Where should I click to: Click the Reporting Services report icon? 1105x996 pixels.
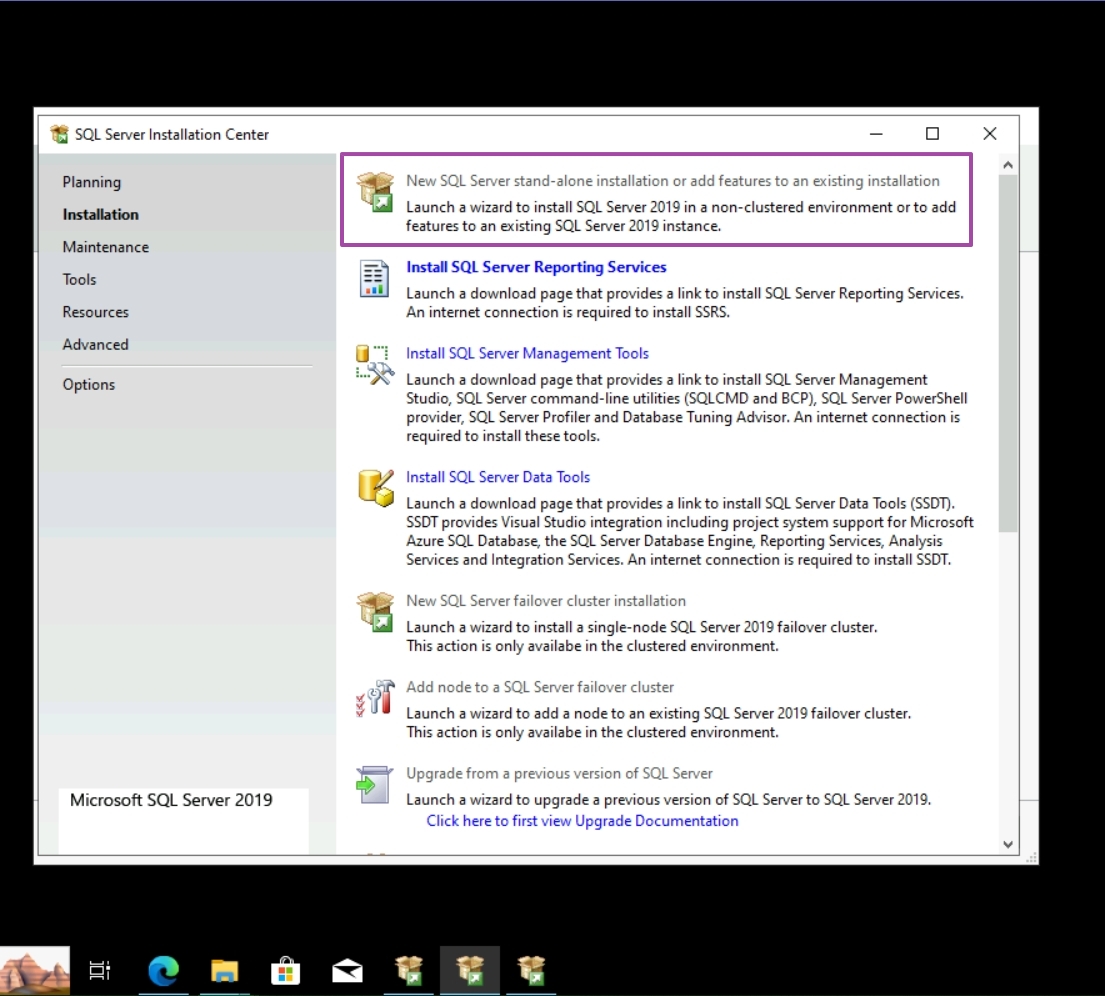click(x=374, y=278)
